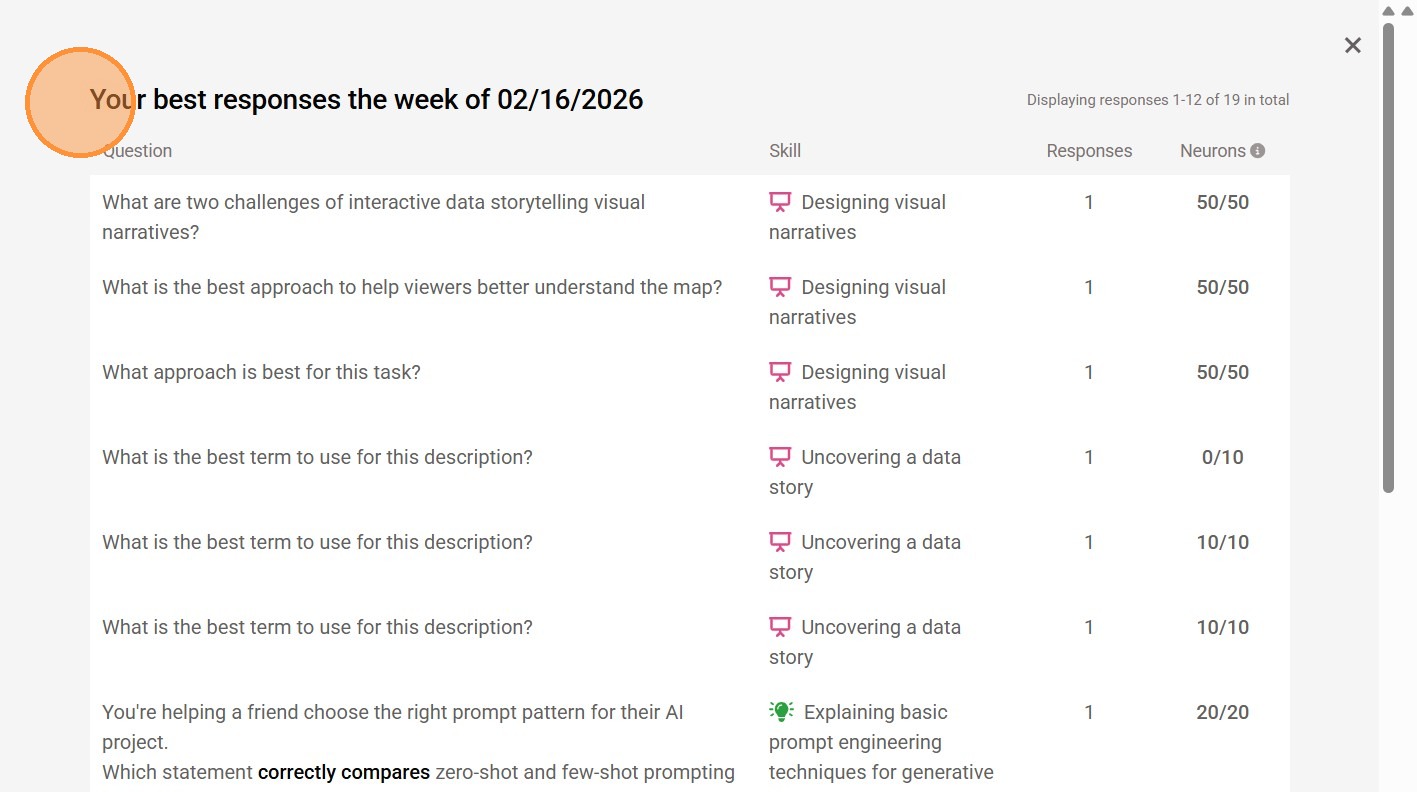Click the green lightbulb prompt engineering icon
The height and width of the screenshot is (792, 1417).
pos(781,711)
